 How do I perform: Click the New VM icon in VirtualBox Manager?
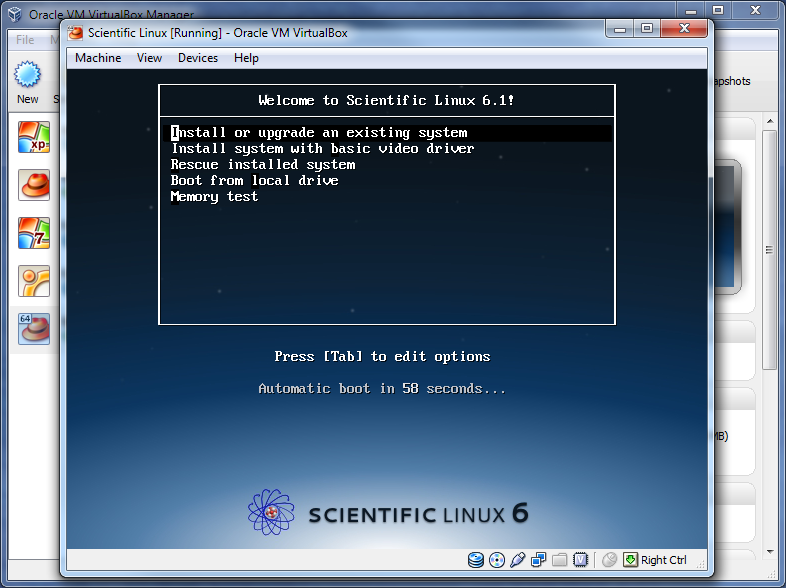(27, 75)
